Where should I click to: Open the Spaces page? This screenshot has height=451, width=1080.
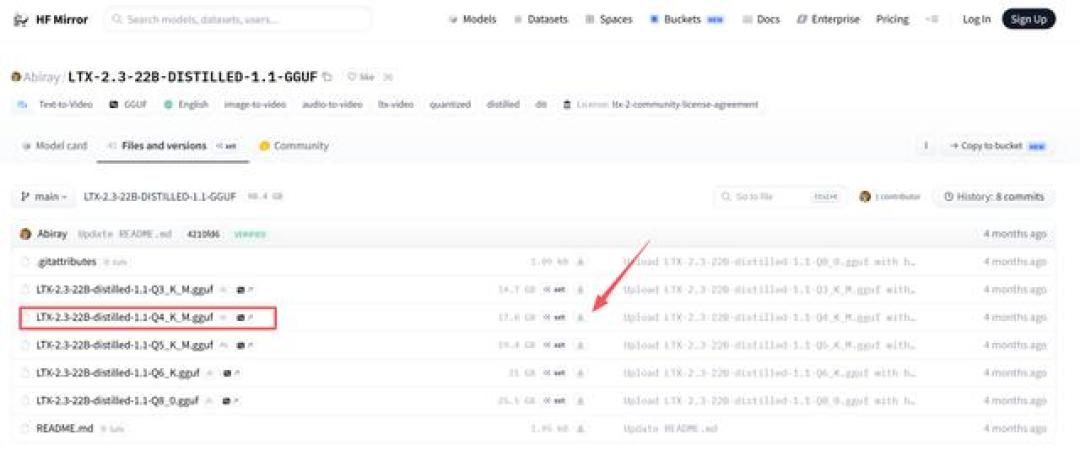610,19
